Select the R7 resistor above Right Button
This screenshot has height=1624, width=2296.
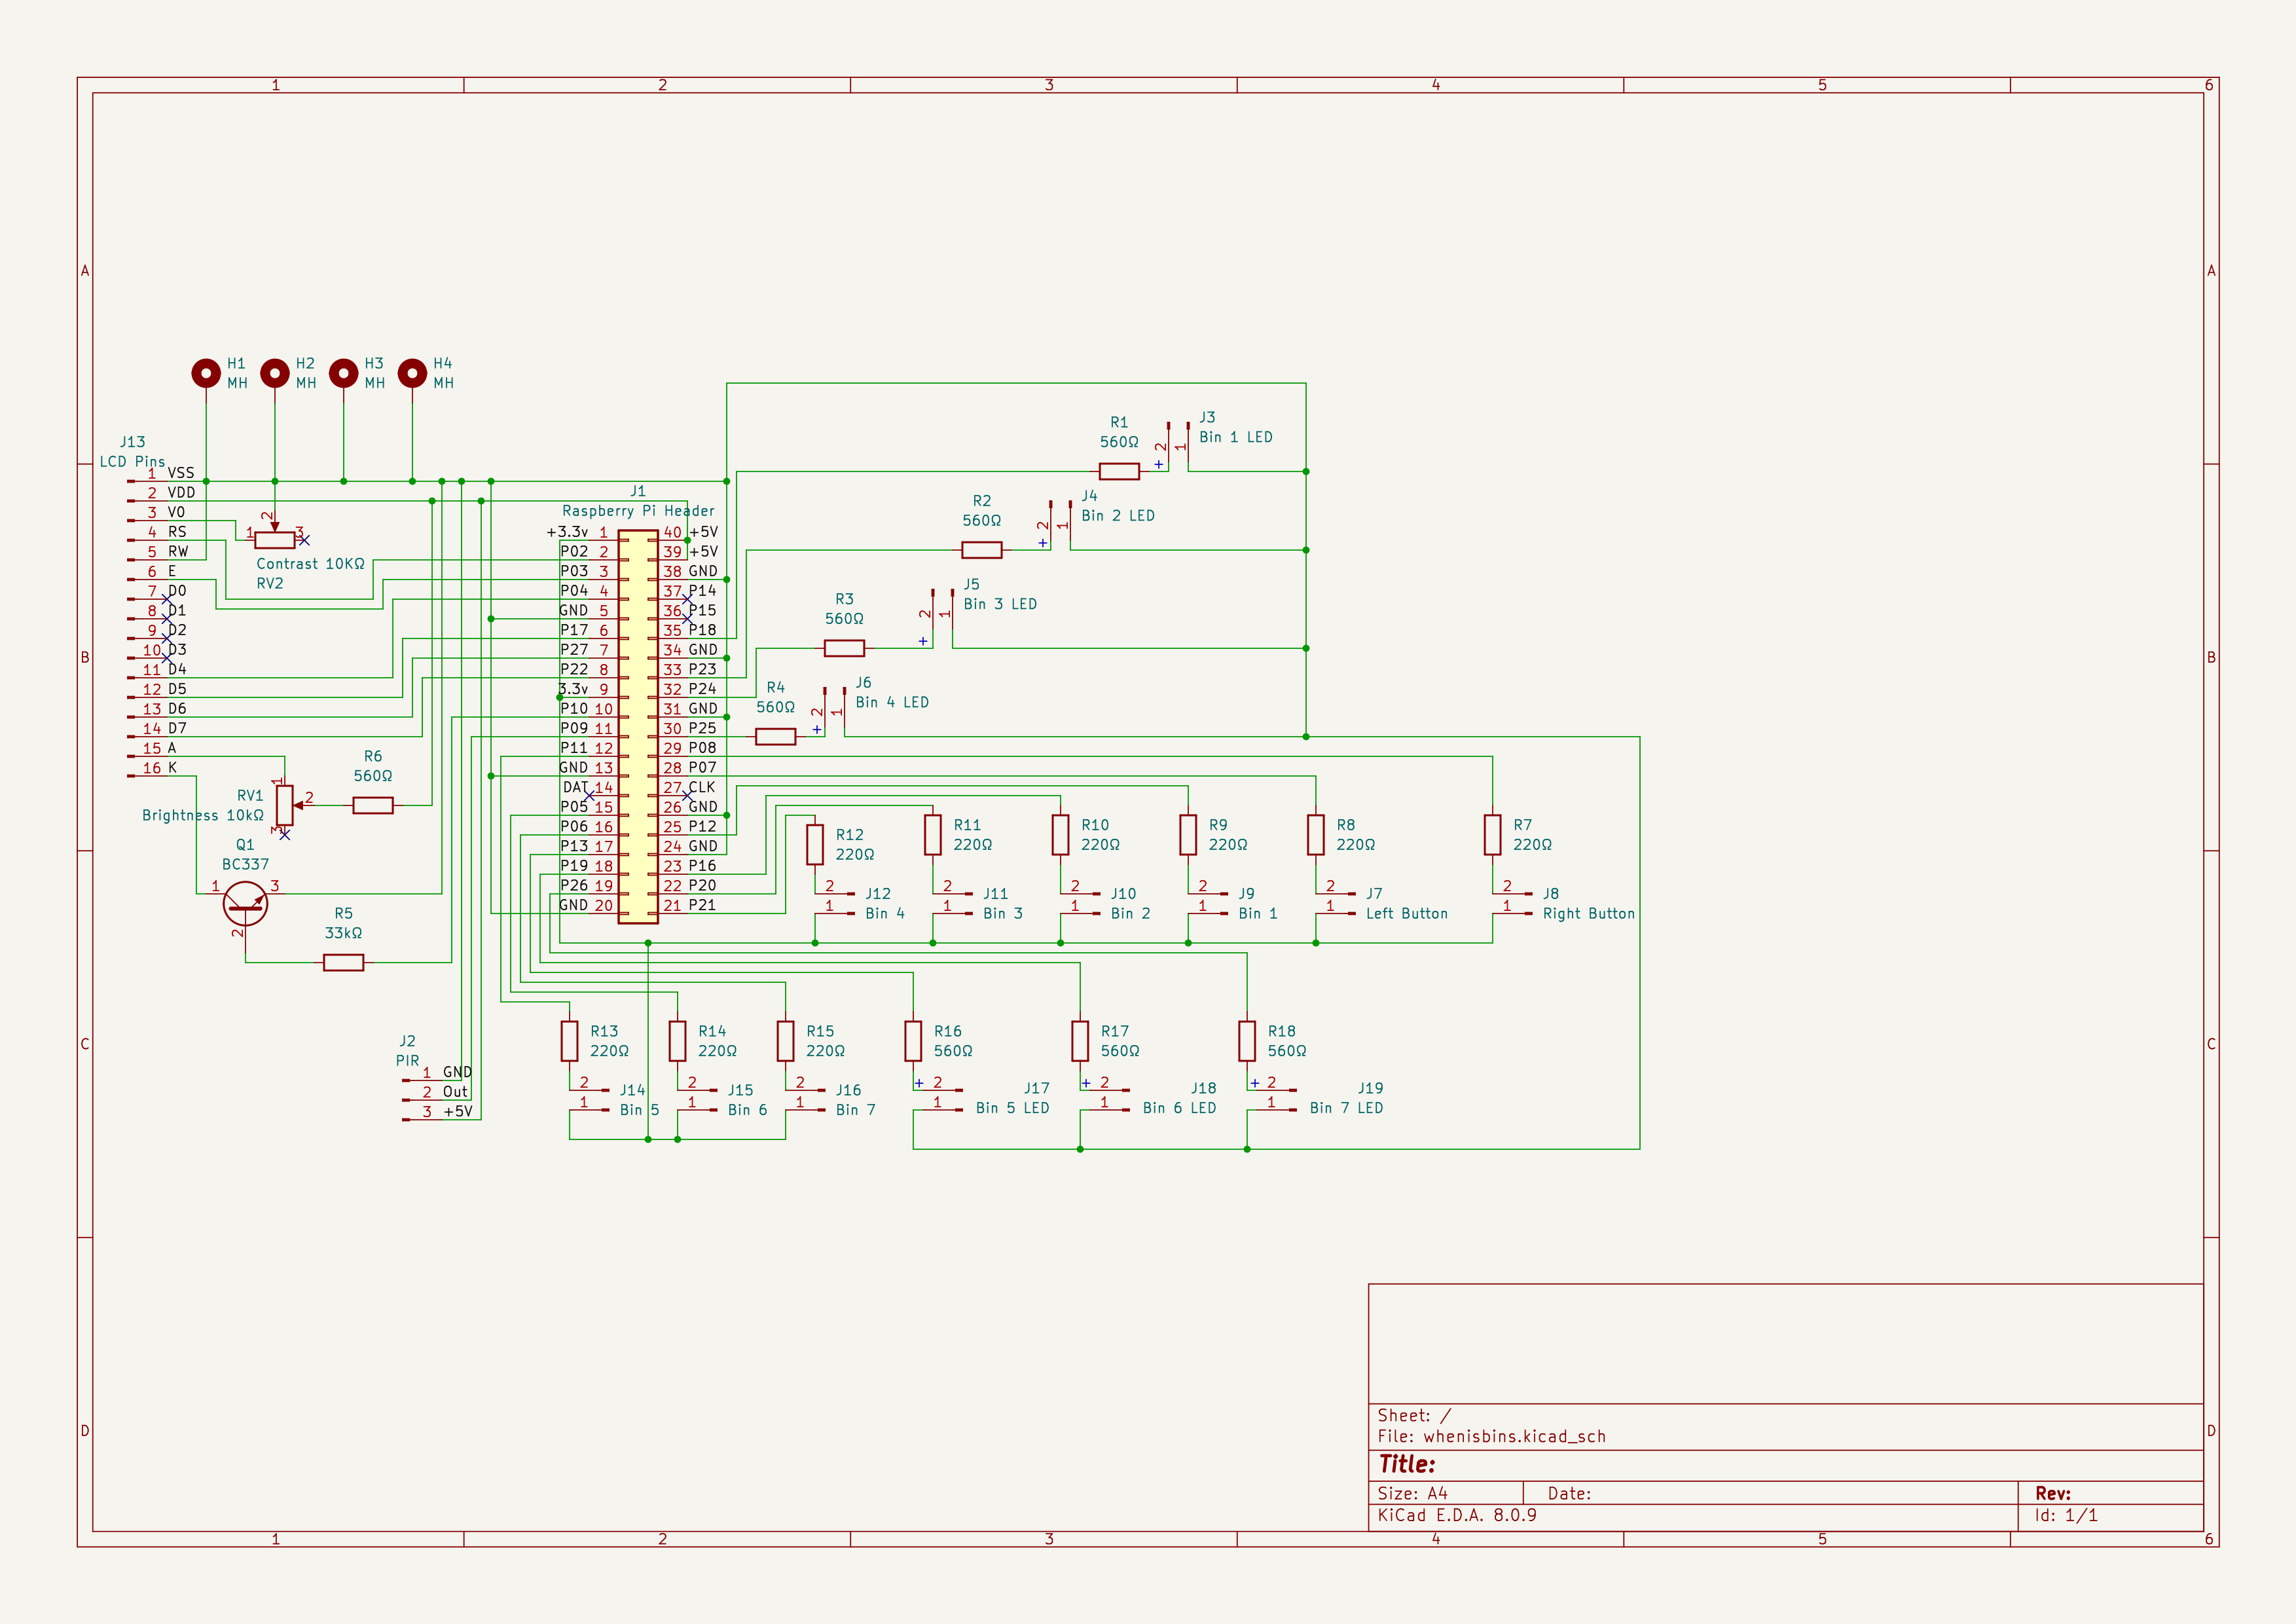pos(1492,835)
